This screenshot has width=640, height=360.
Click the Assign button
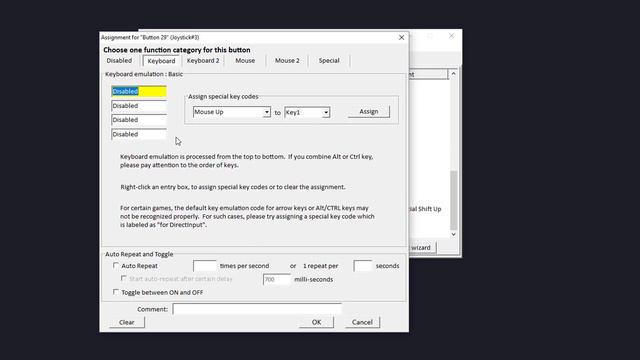pos(369,111)
